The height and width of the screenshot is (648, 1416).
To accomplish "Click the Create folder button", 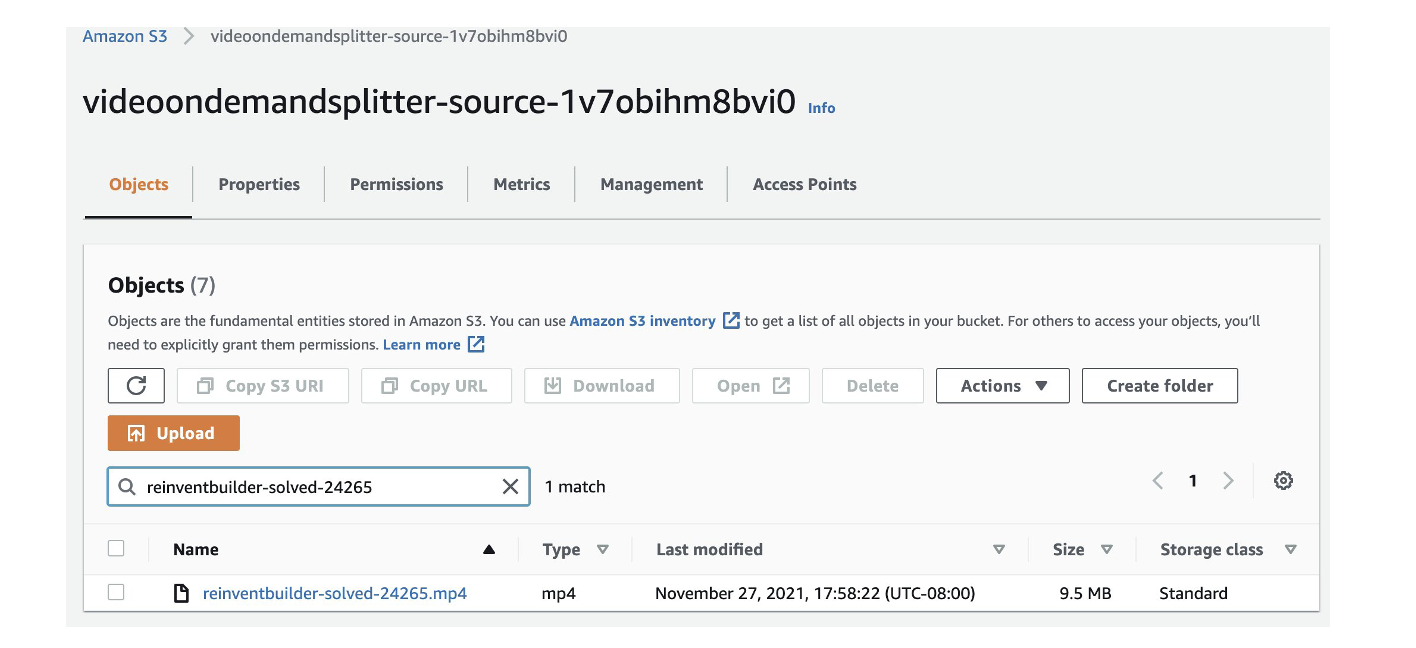I will (x=1160, y=386).
